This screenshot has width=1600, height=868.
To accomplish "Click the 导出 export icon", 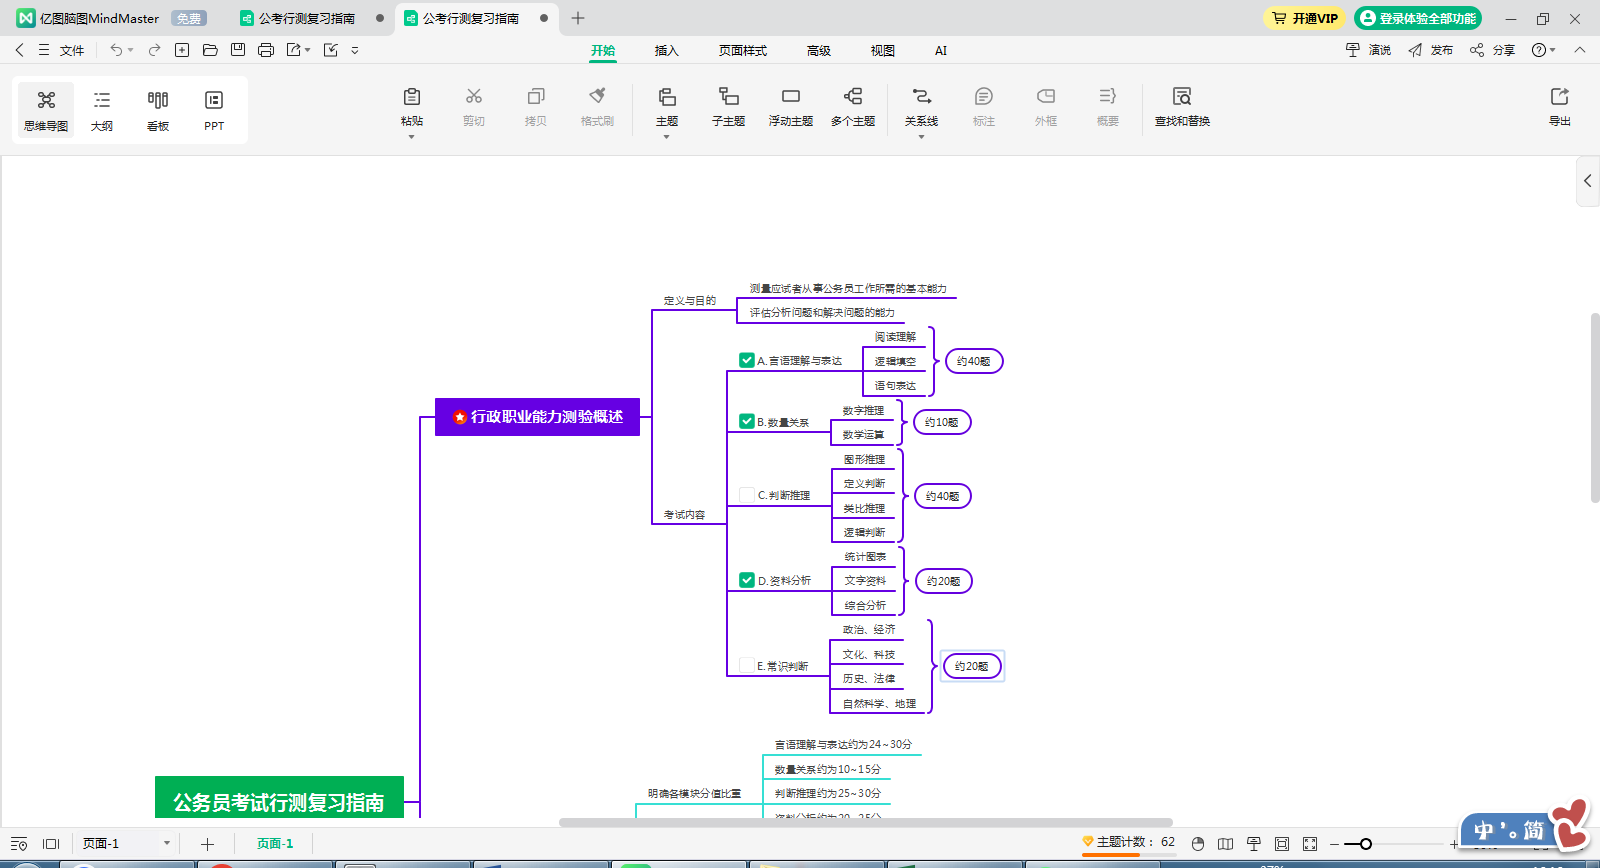I will coord(1560,97).
